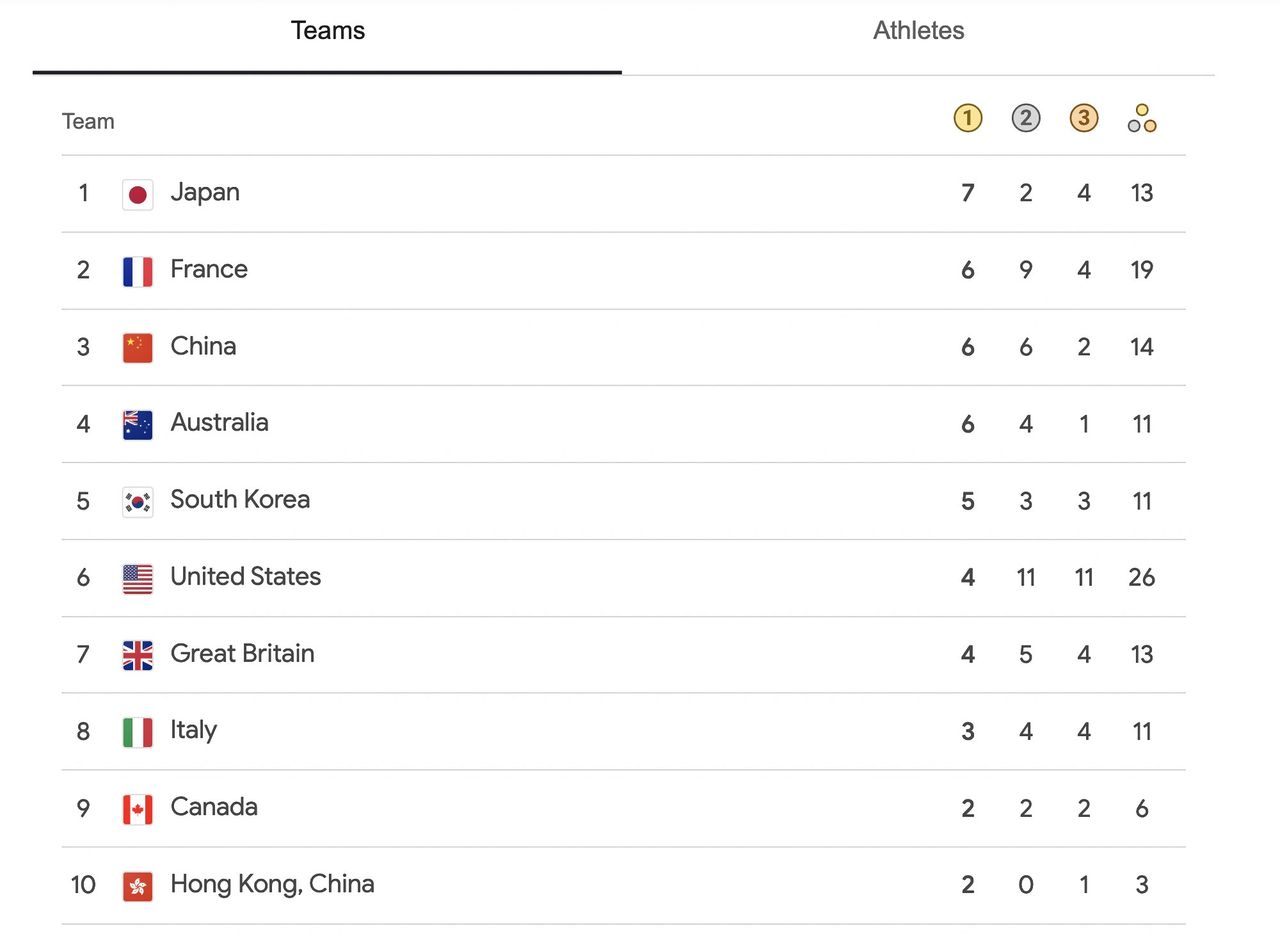Click the gold medal column icon
The height and width of the screenshot is (934, 1280).
(967, 119)
